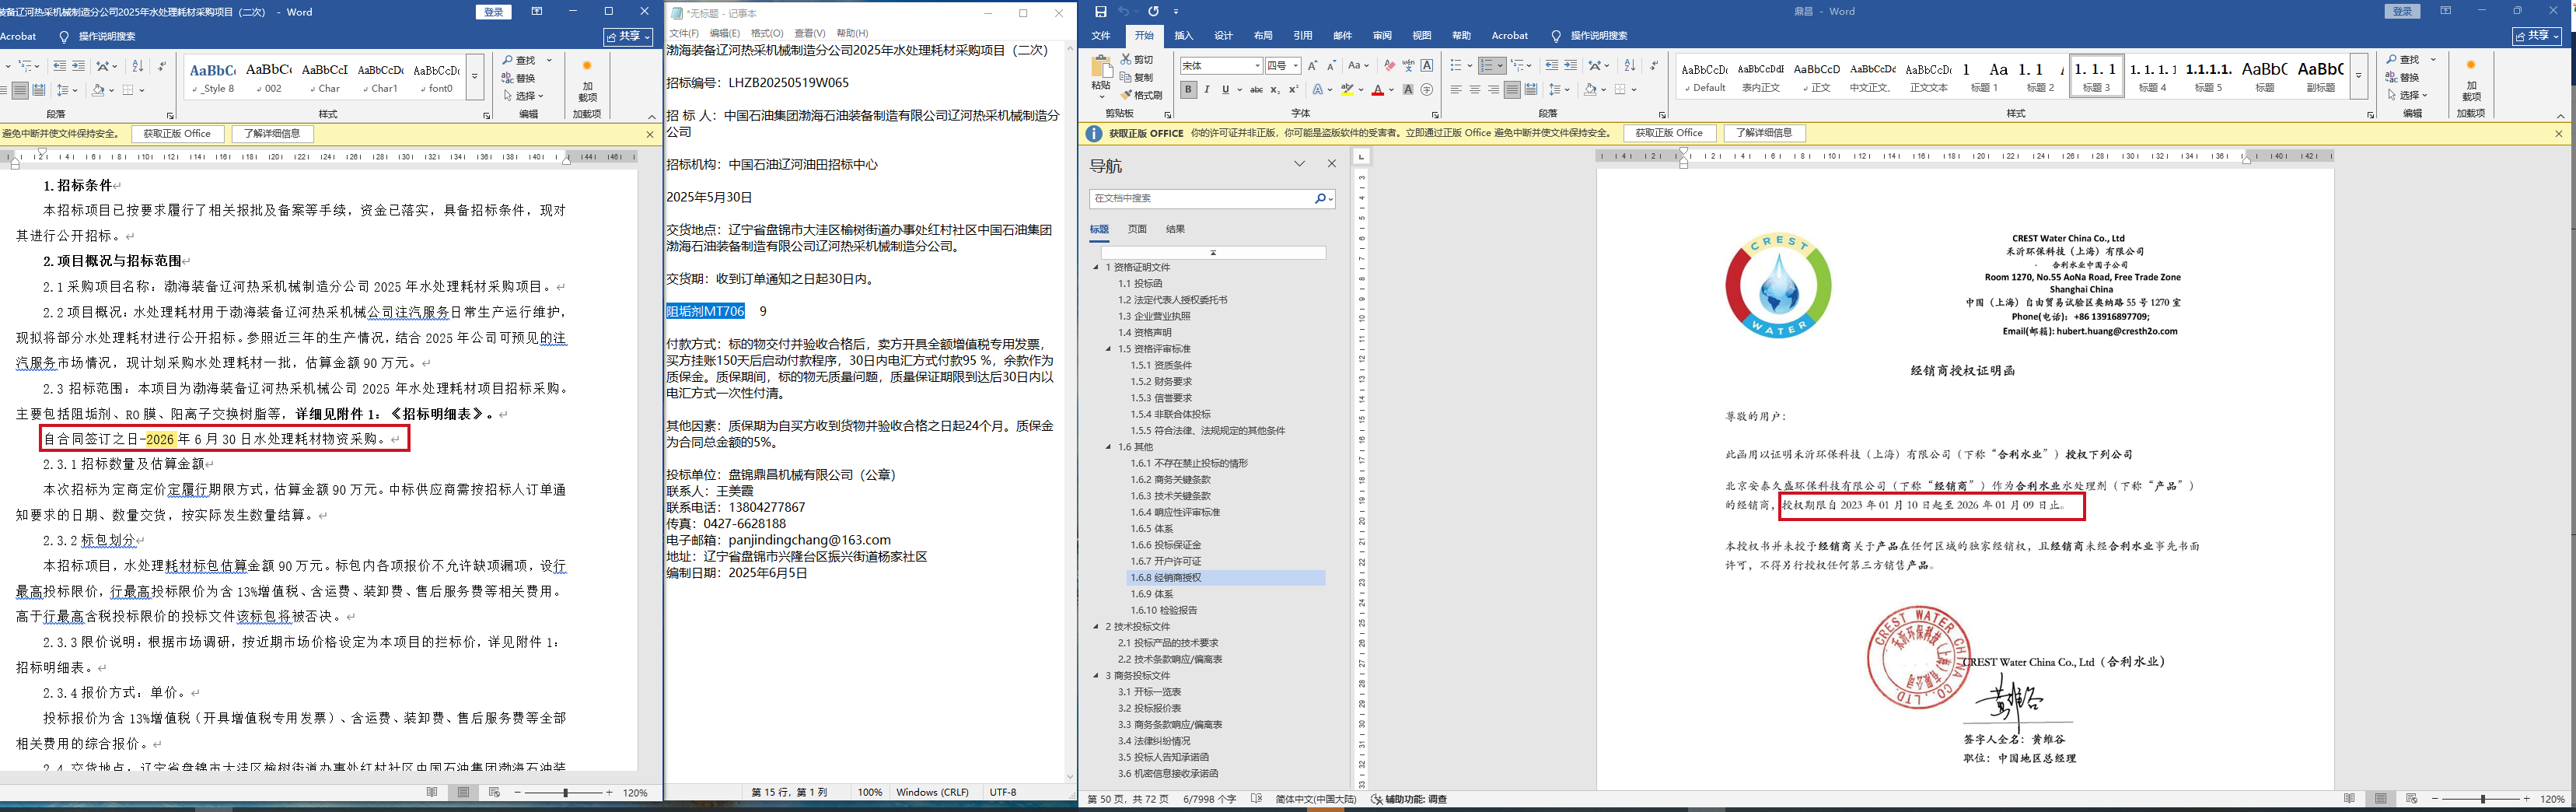Click Format Painter (格式刷) in right Word

click(1142, 95)
